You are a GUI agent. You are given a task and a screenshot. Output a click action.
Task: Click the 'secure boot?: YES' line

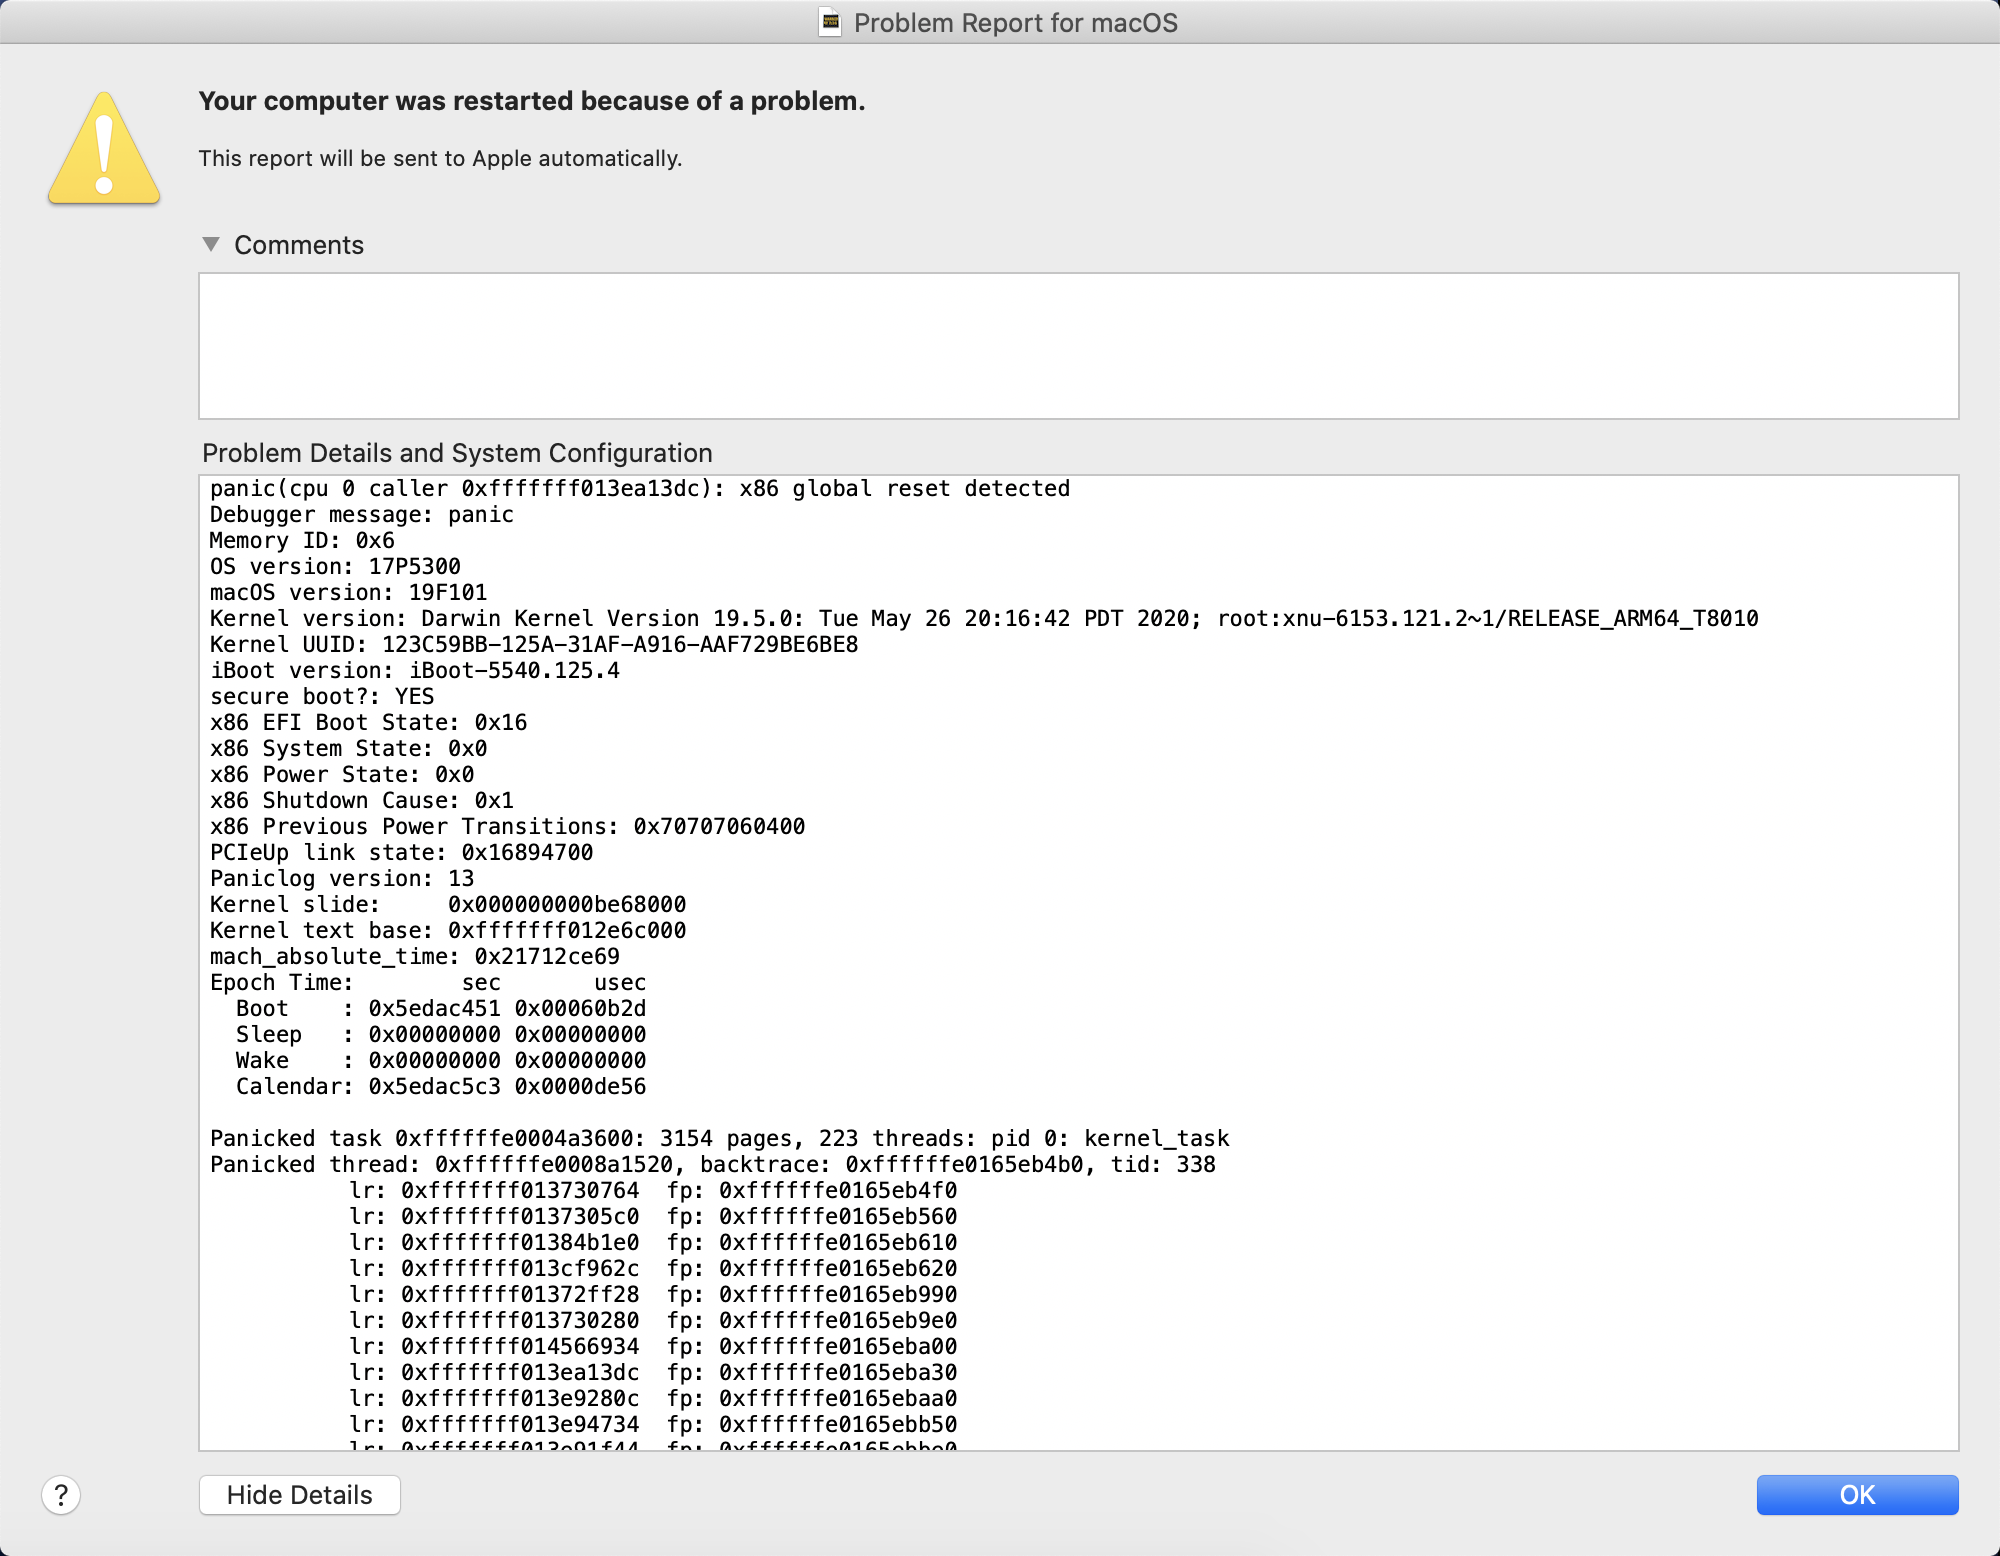coord(322,697)
